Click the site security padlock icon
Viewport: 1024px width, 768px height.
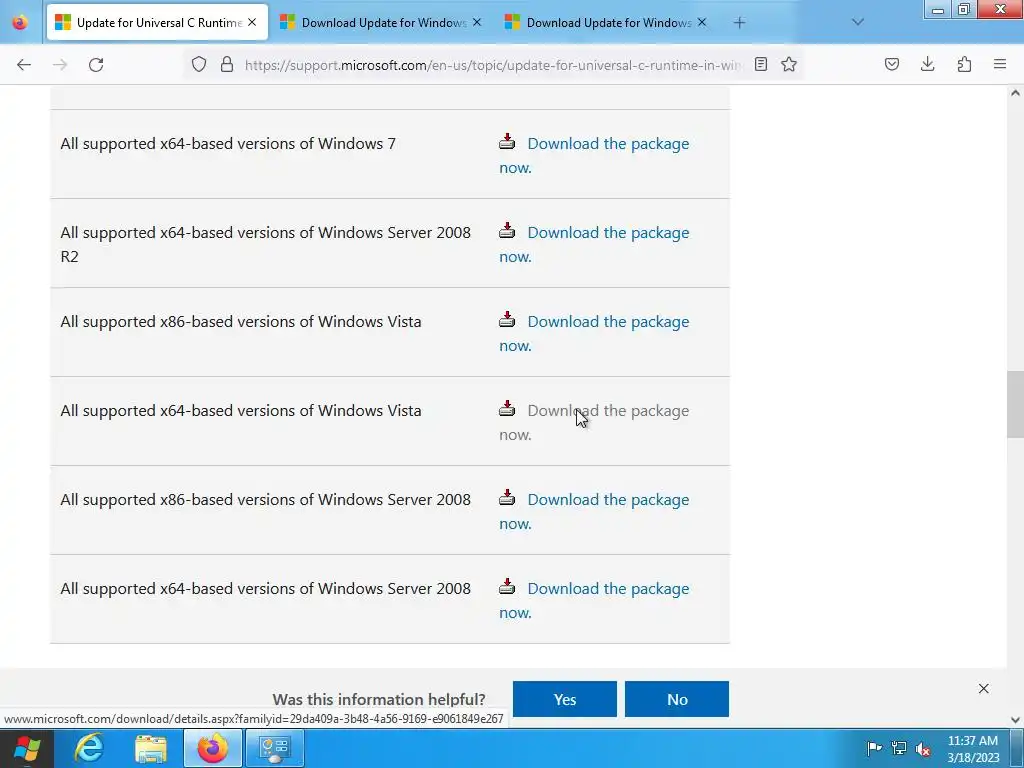pyautogui.click(x=227, y=64)
